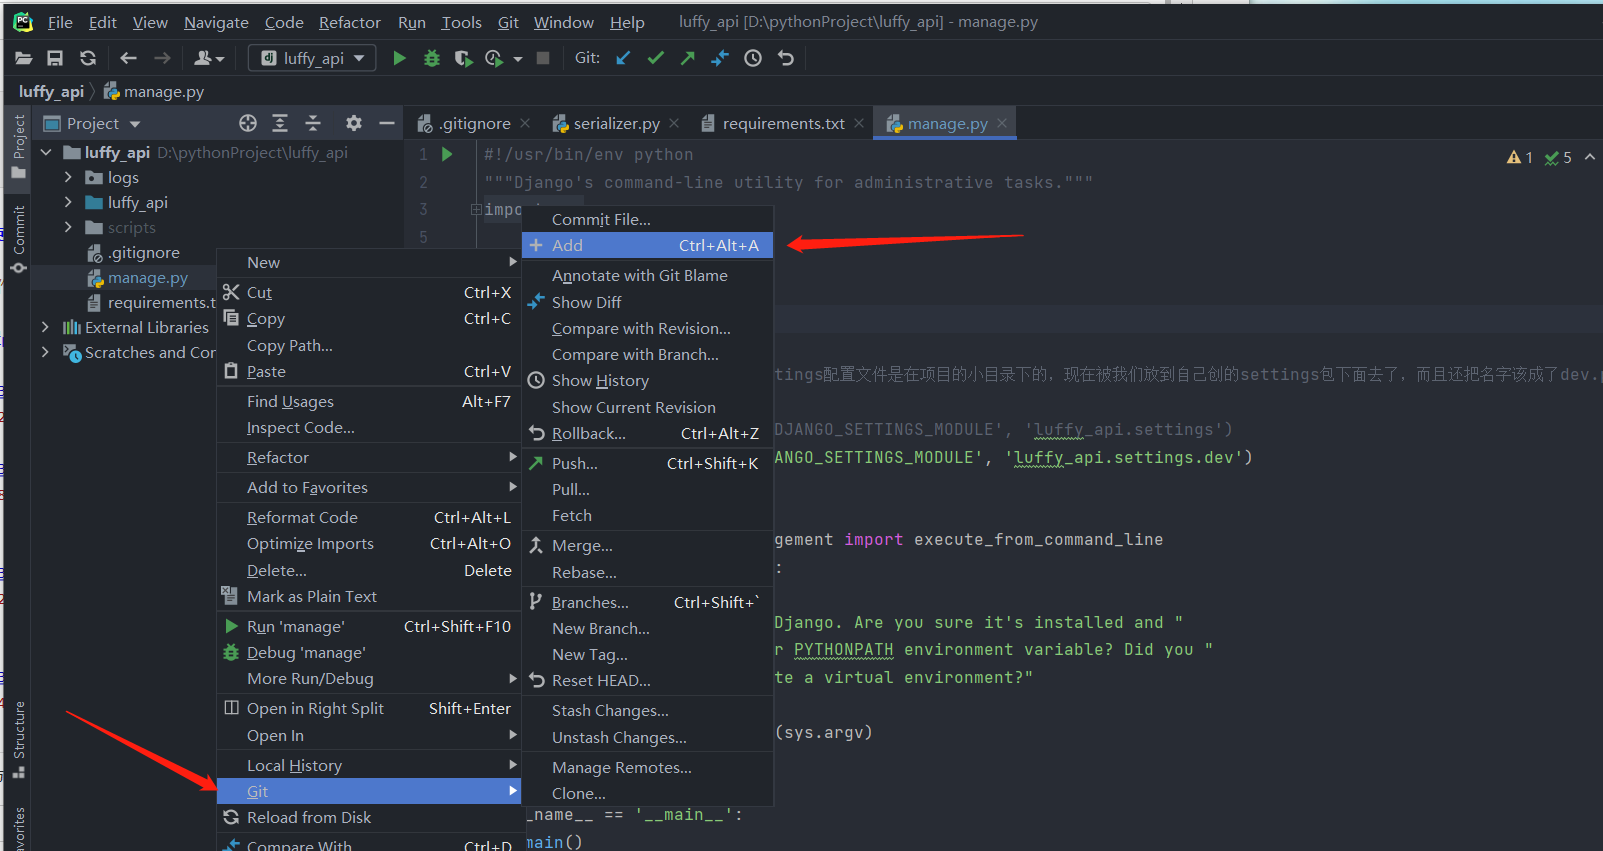Switch to the requirements.txt tab

click(783, 123)
